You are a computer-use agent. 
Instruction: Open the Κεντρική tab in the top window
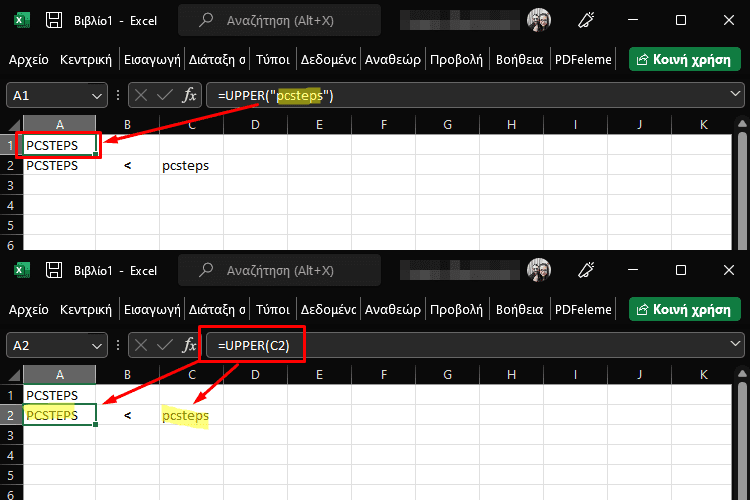(86, 59)
